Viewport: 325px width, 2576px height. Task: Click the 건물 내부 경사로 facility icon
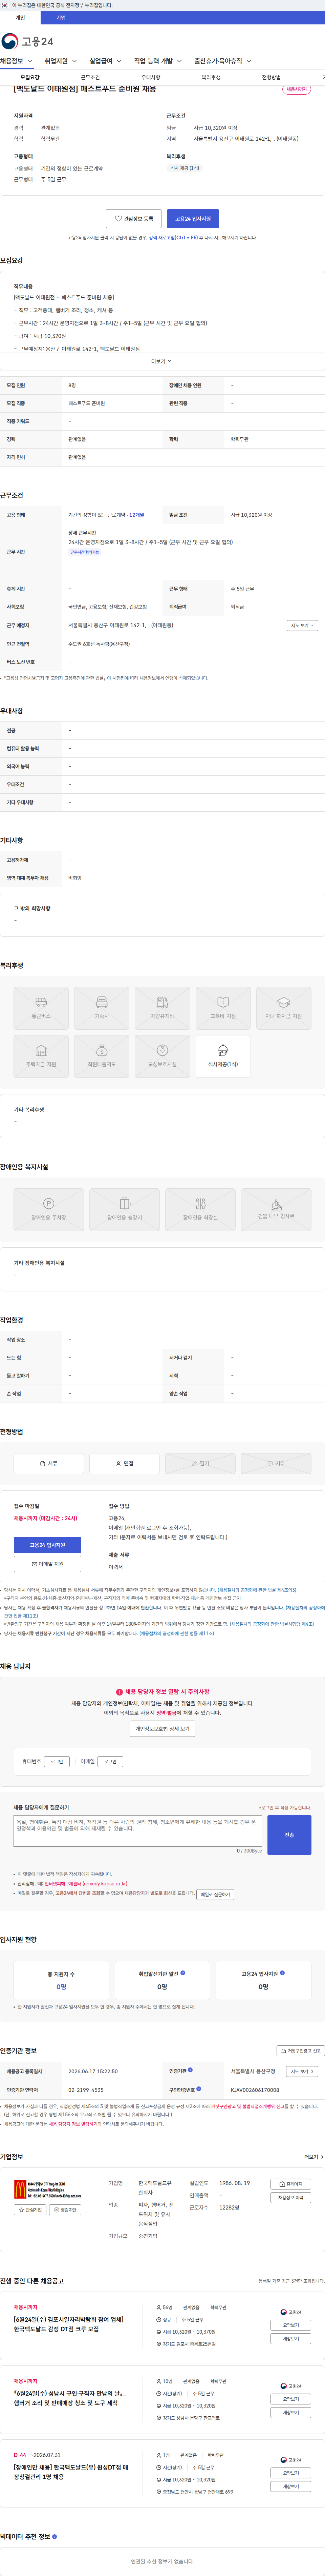point(276,1209)
